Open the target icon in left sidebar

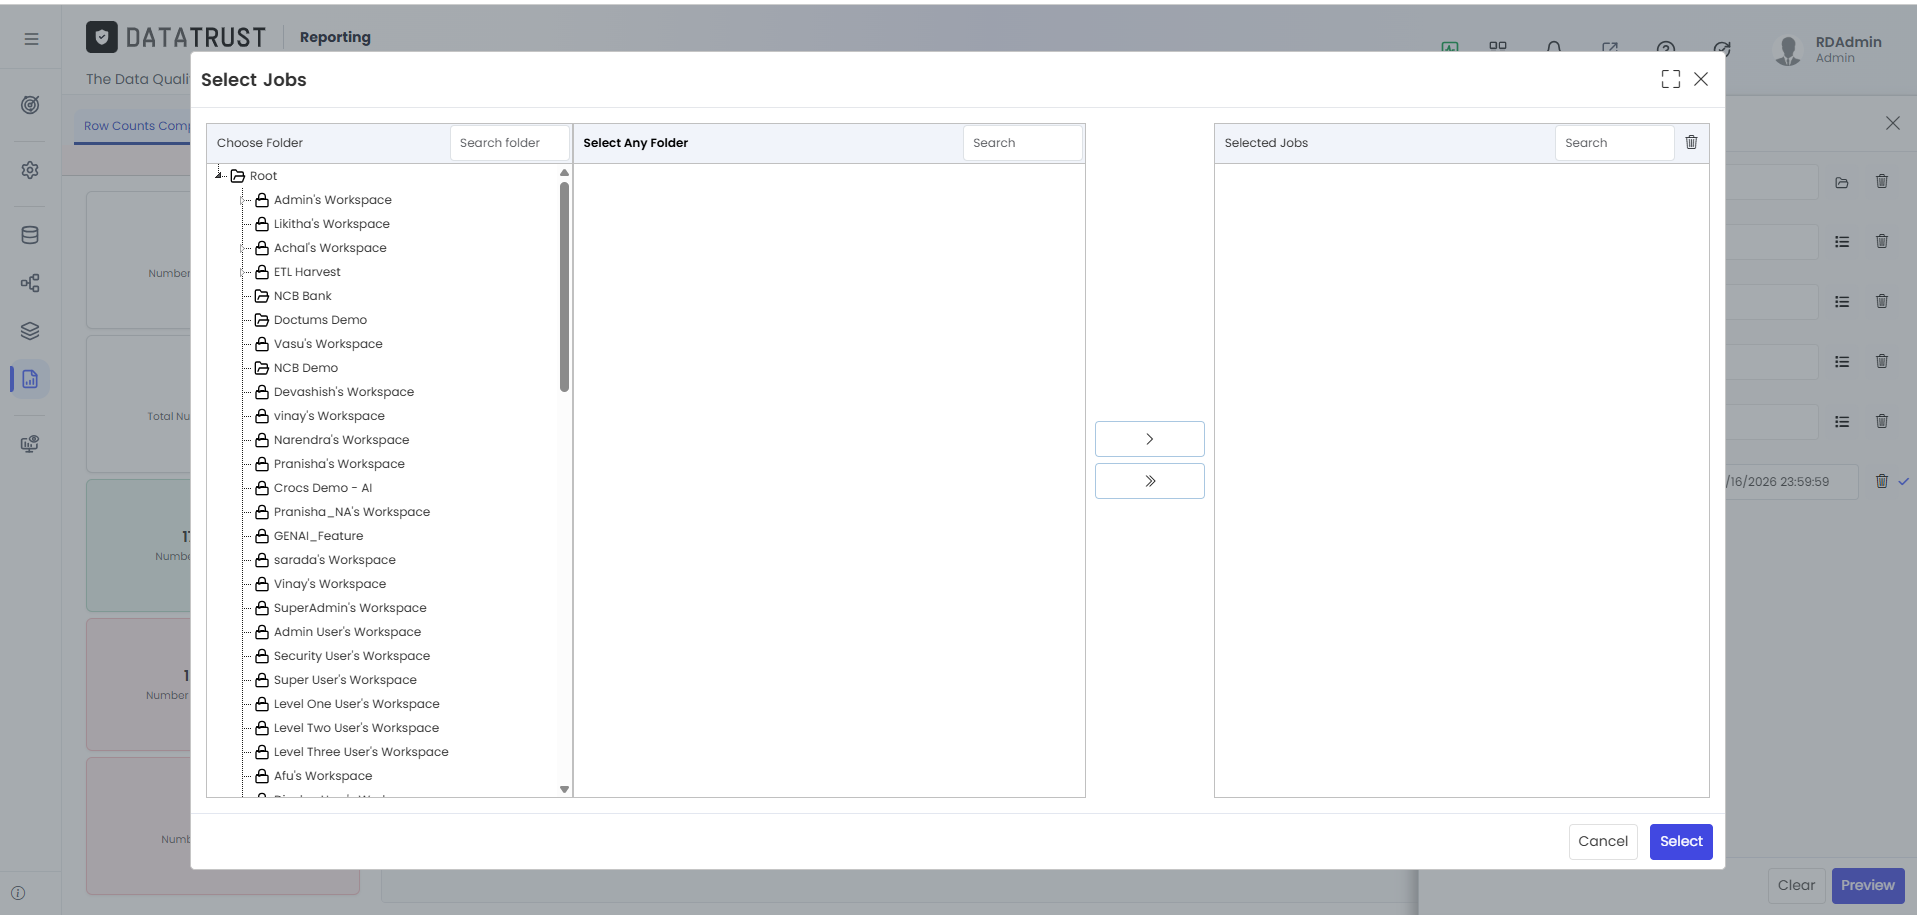30,105
